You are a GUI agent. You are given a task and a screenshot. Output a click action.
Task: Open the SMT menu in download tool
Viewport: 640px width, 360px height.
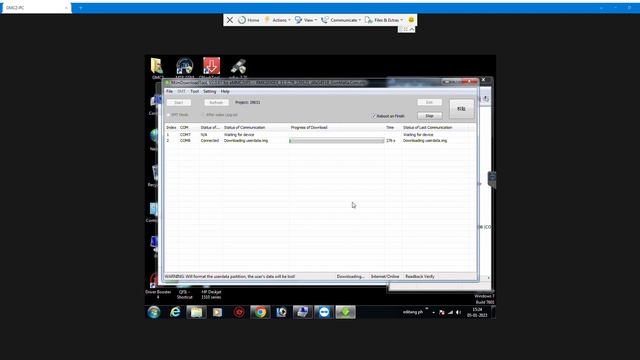tap(182, 91)
